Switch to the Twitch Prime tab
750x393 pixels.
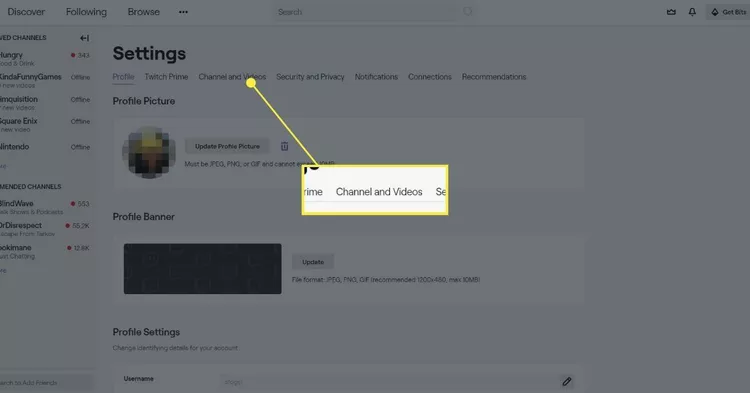tap(166, 77)
